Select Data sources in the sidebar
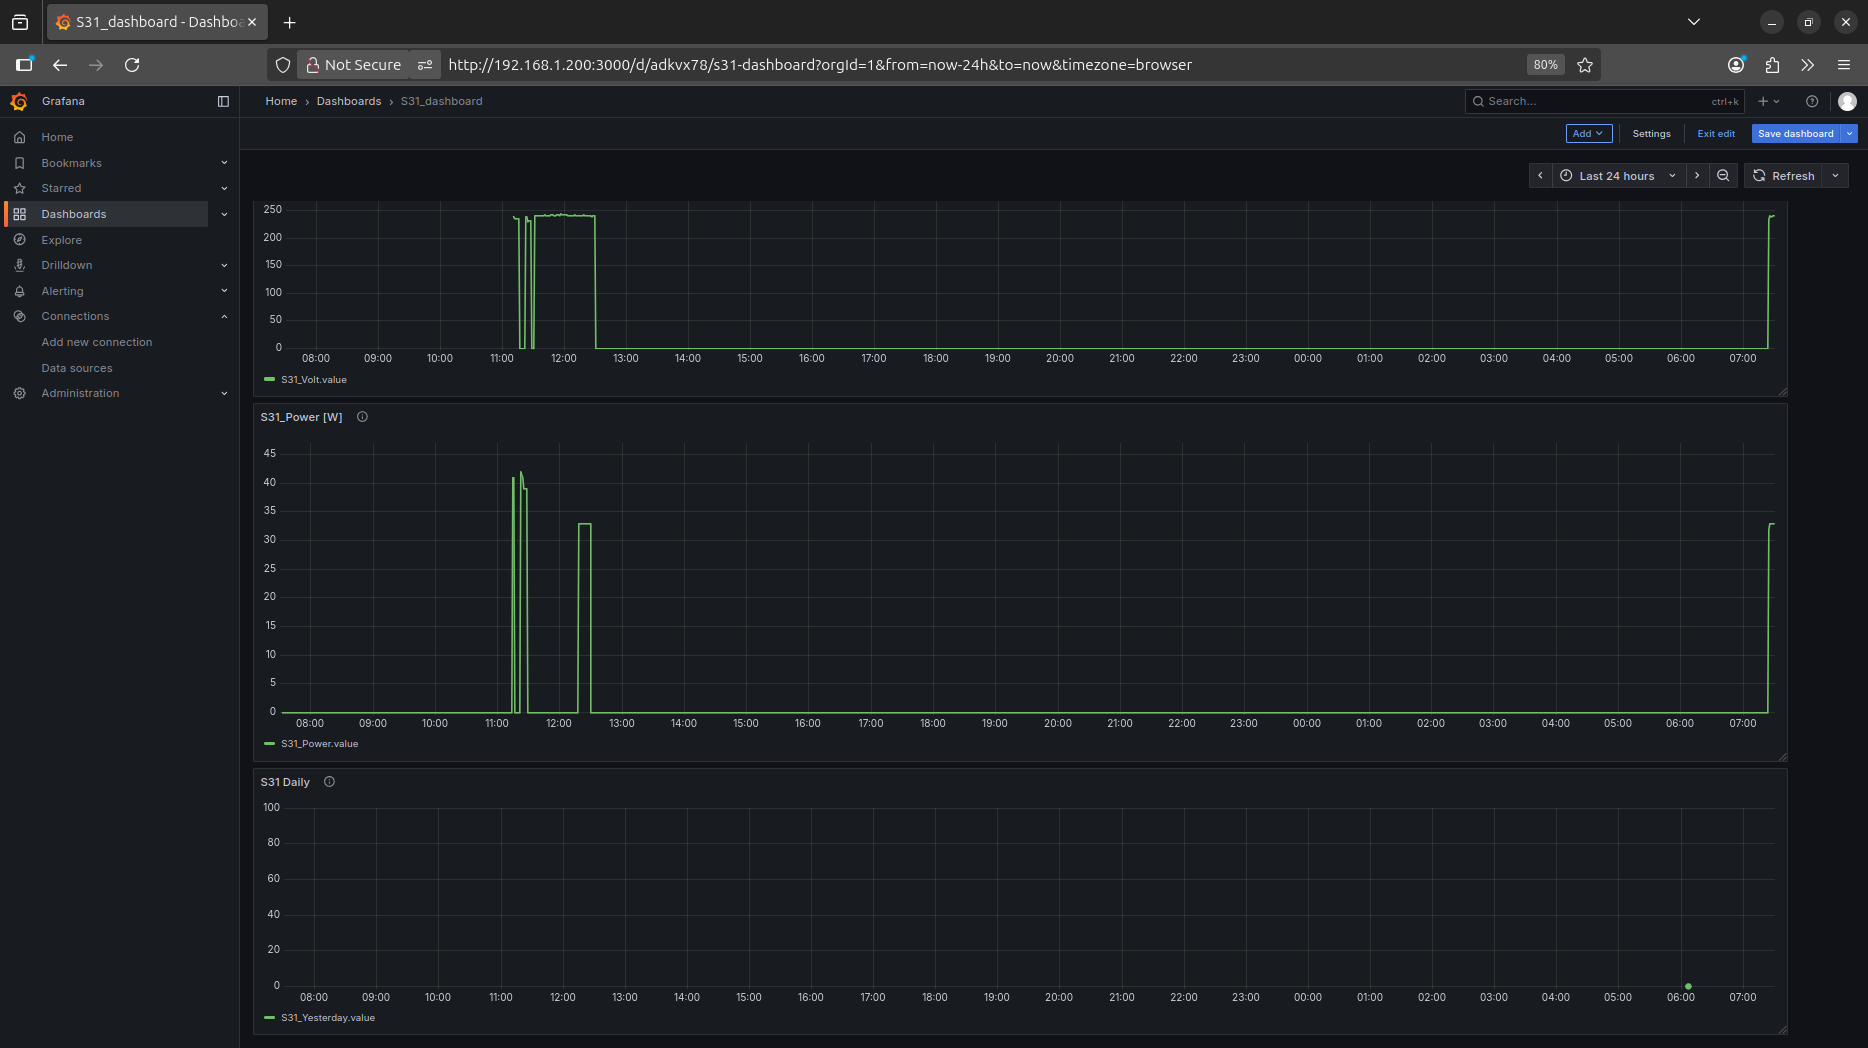The width and height of the screenshot is (1868, 1048). point(77,368)
